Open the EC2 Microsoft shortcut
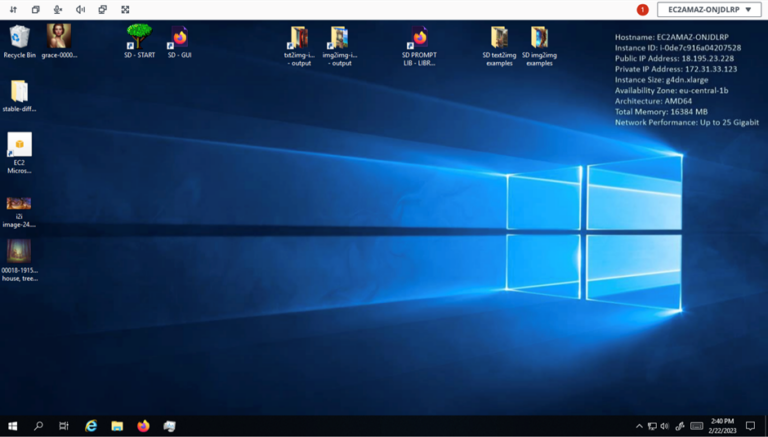 point(19,145)
